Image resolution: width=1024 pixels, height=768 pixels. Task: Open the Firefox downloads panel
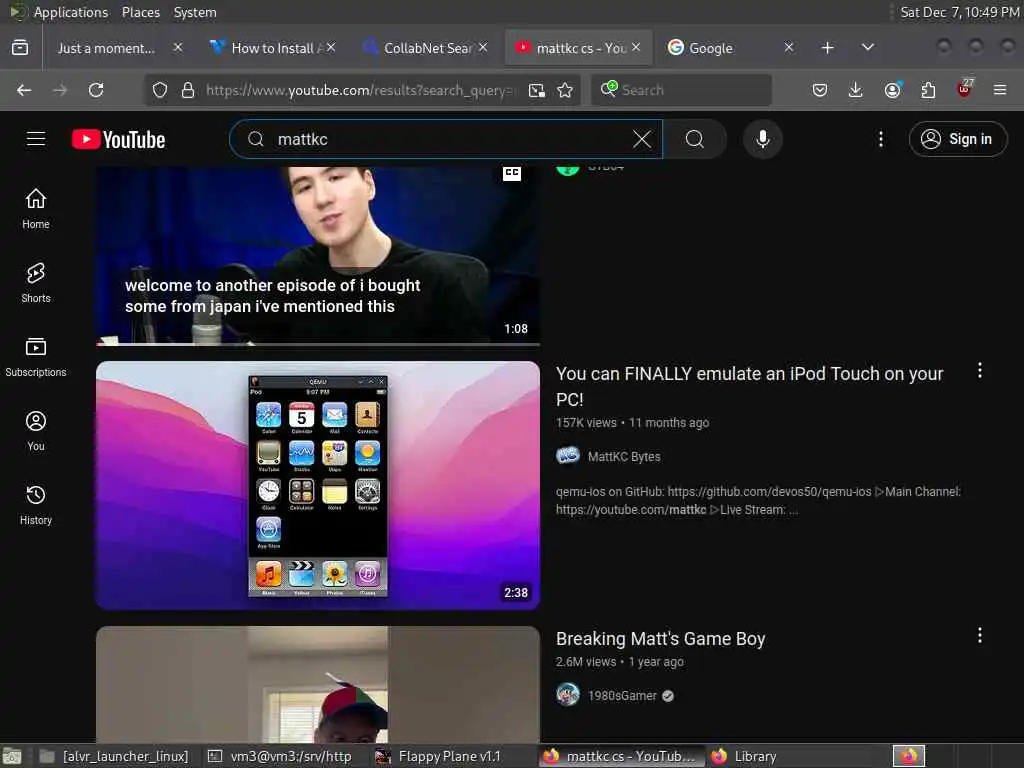(856, 90)
